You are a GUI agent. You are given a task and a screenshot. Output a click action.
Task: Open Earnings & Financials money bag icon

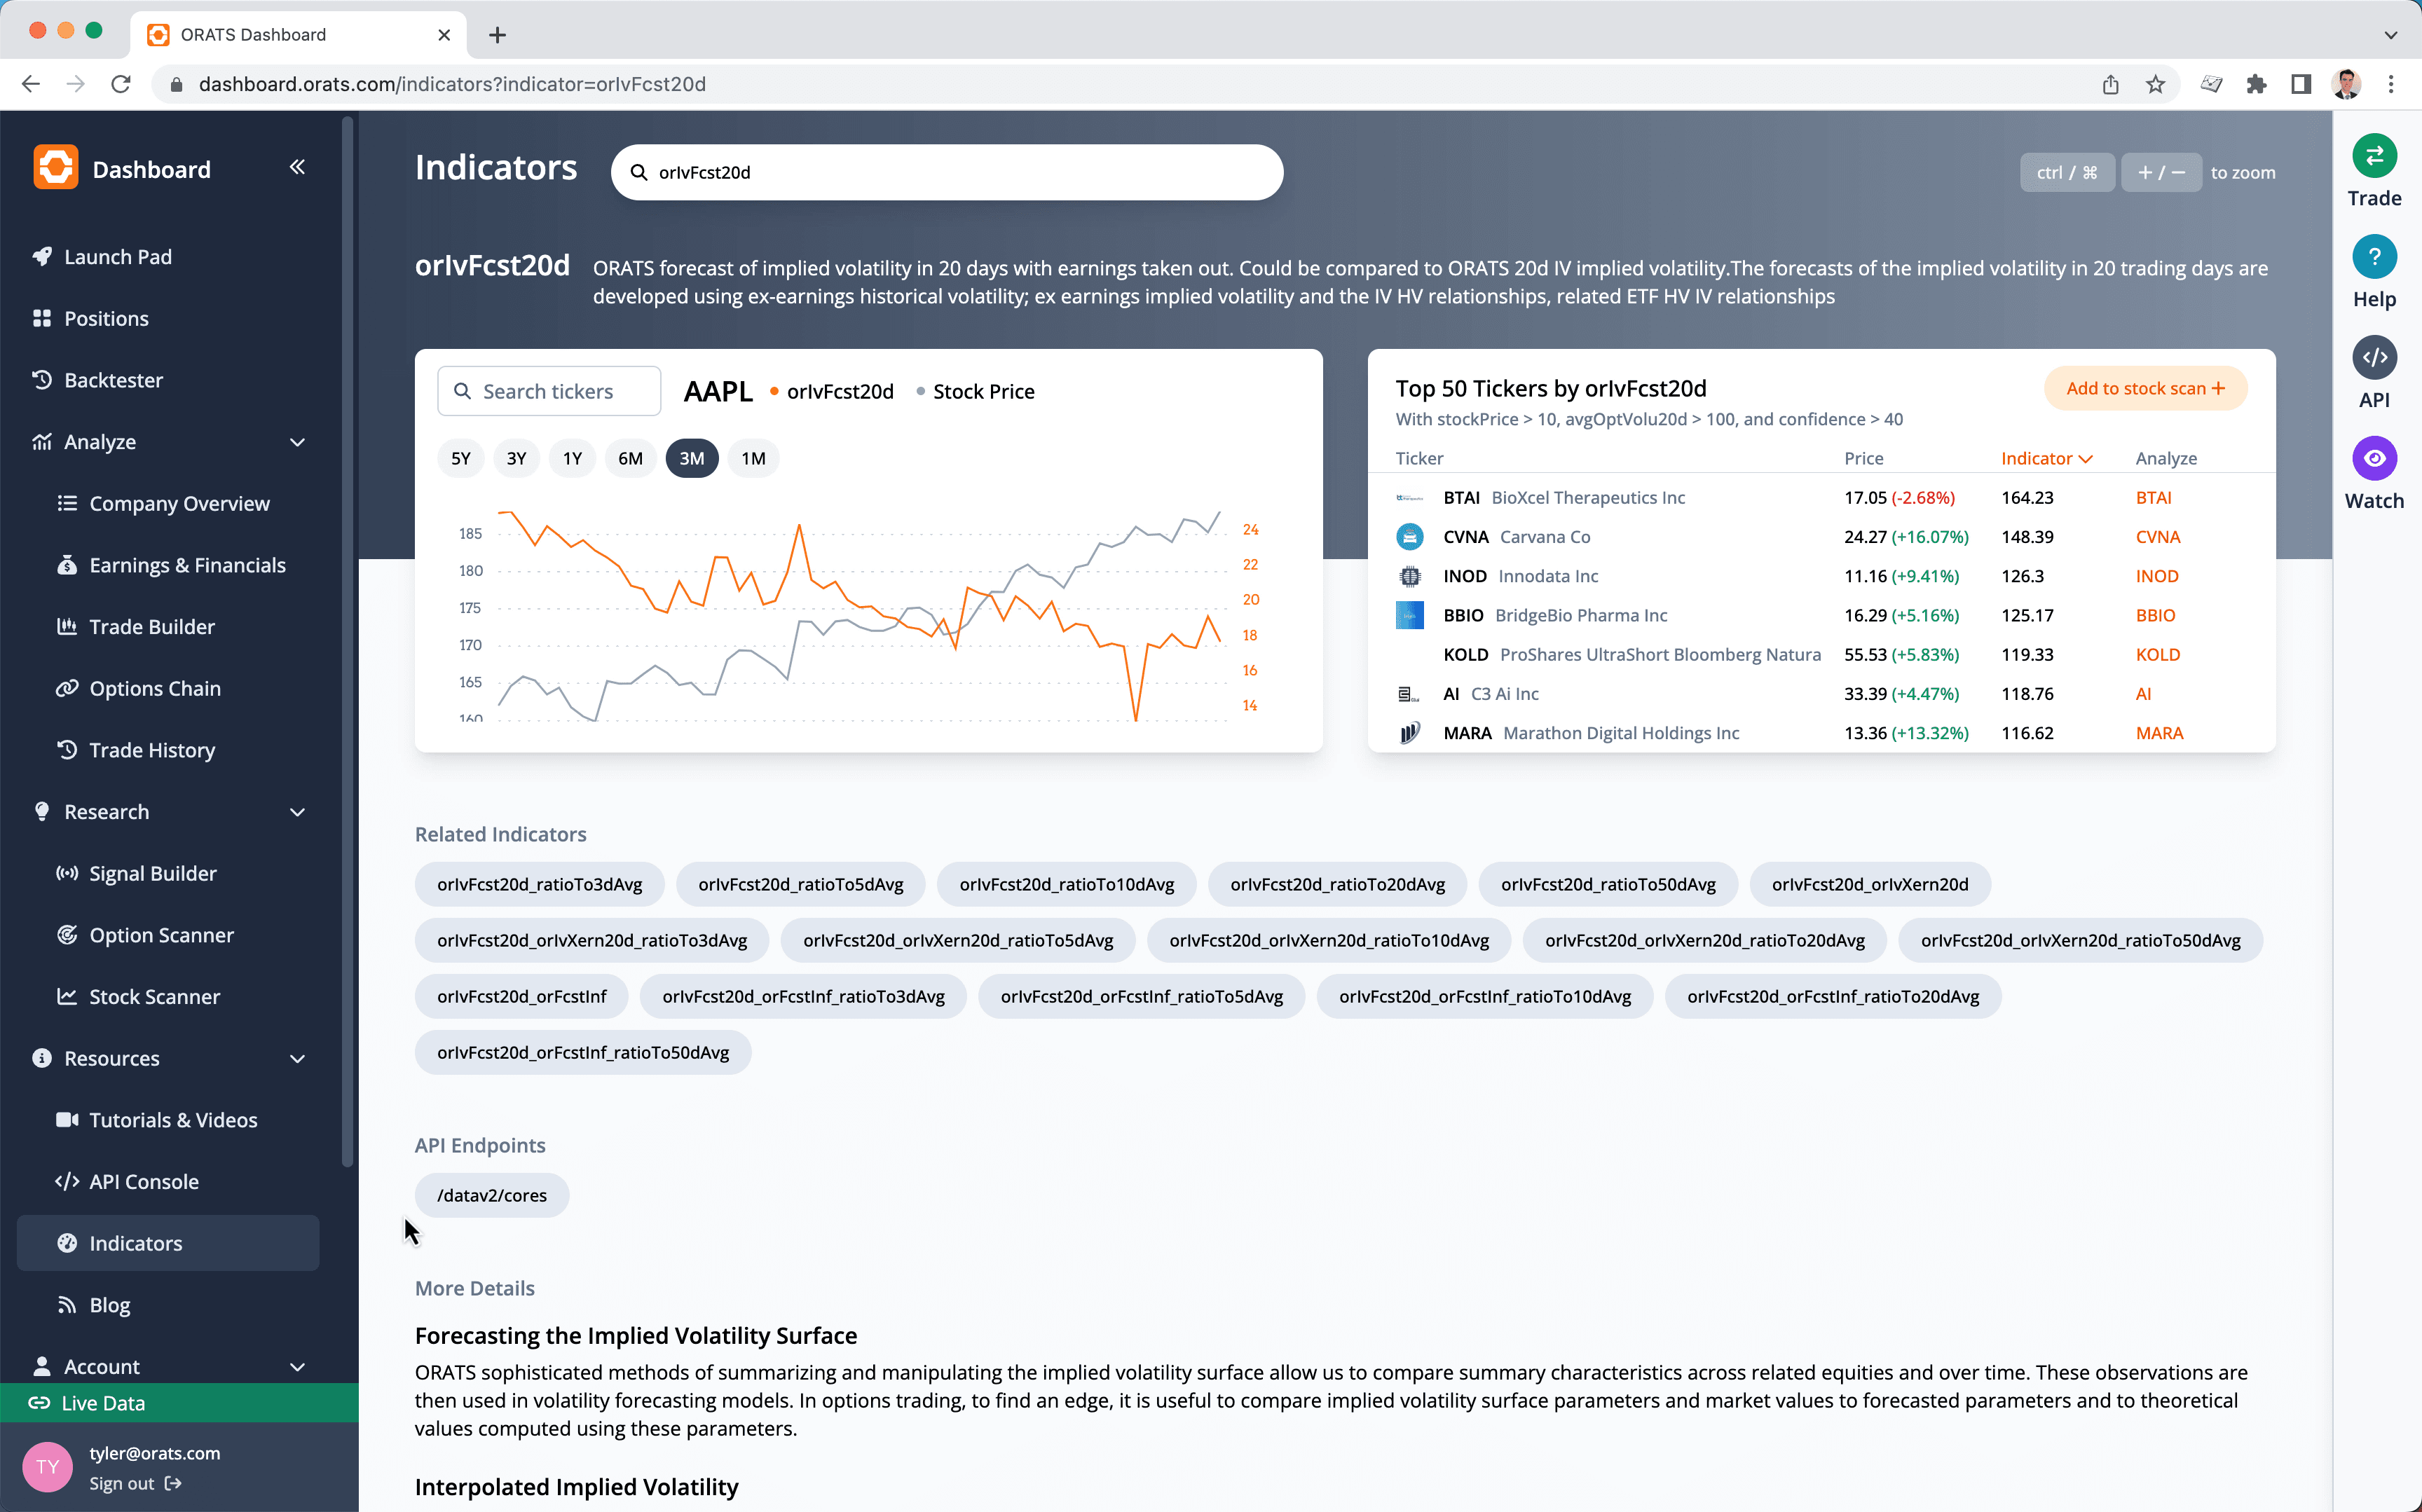tap(67, 565)
